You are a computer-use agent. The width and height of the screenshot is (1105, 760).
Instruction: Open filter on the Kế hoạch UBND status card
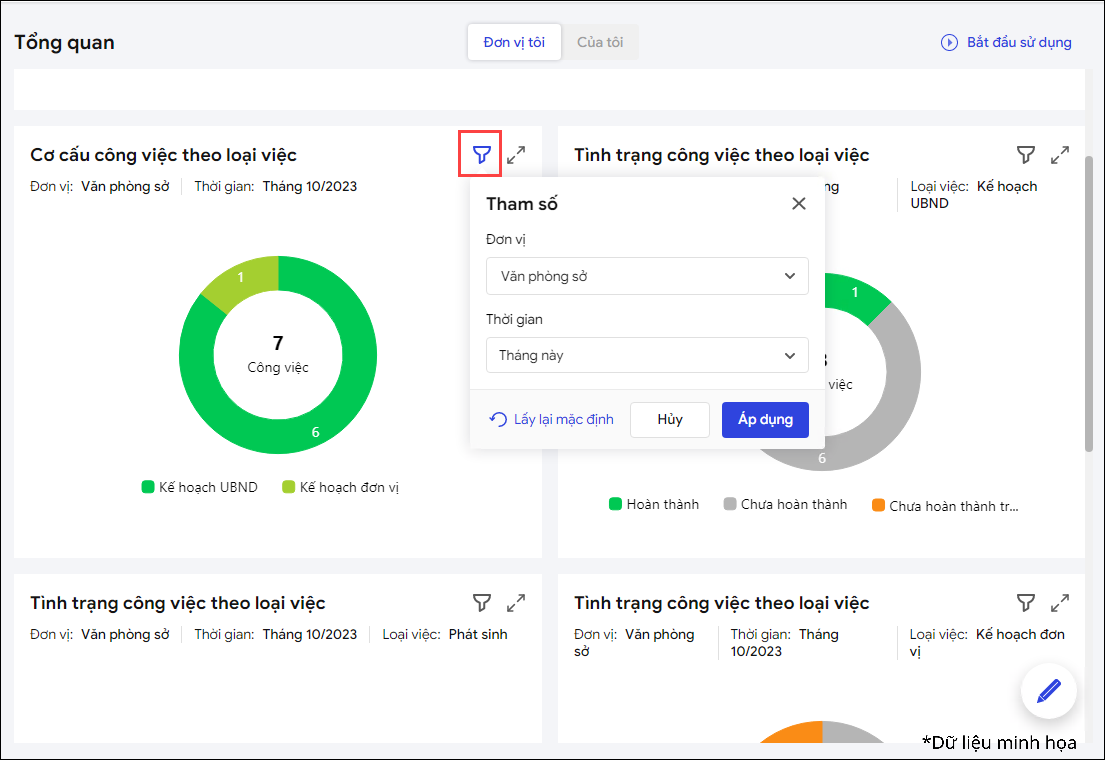click(1026, 154)
